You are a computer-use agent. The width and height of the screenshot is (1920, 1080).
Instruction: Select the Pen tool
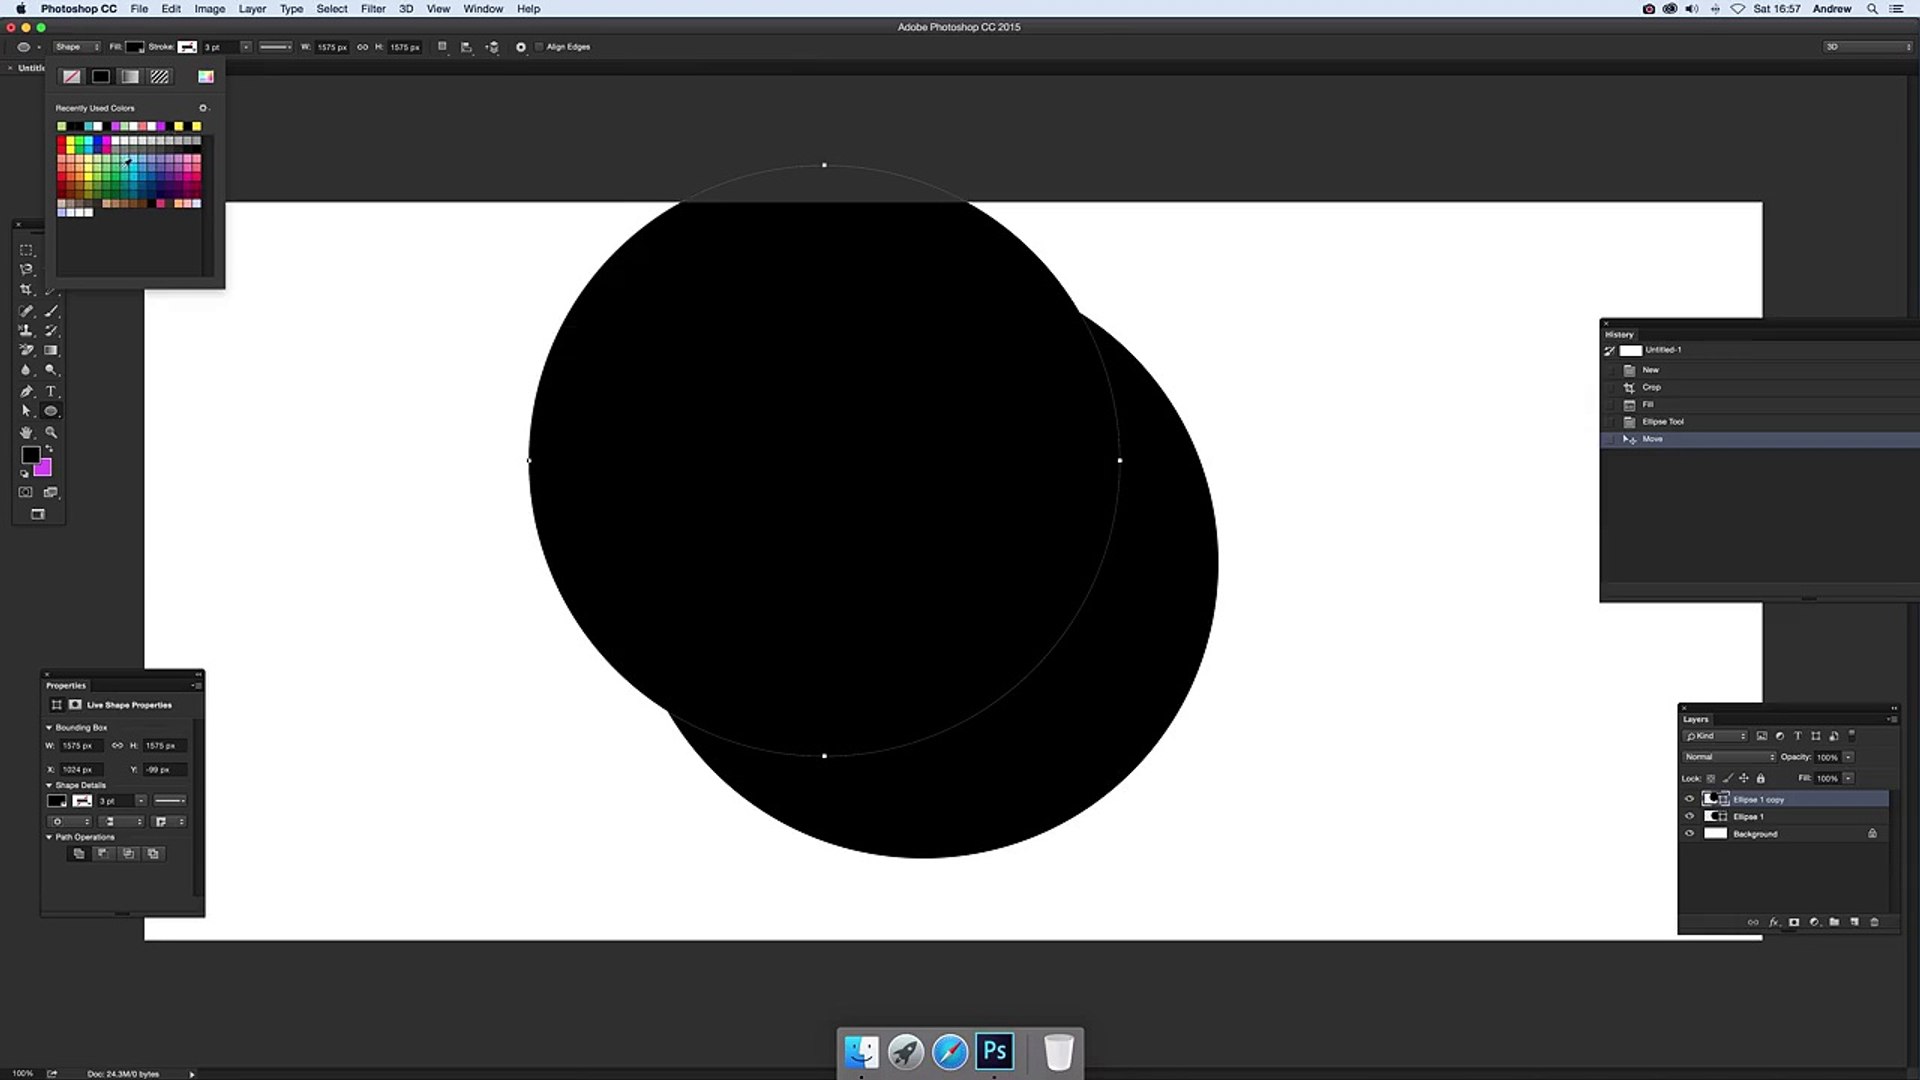pos(26,391)
